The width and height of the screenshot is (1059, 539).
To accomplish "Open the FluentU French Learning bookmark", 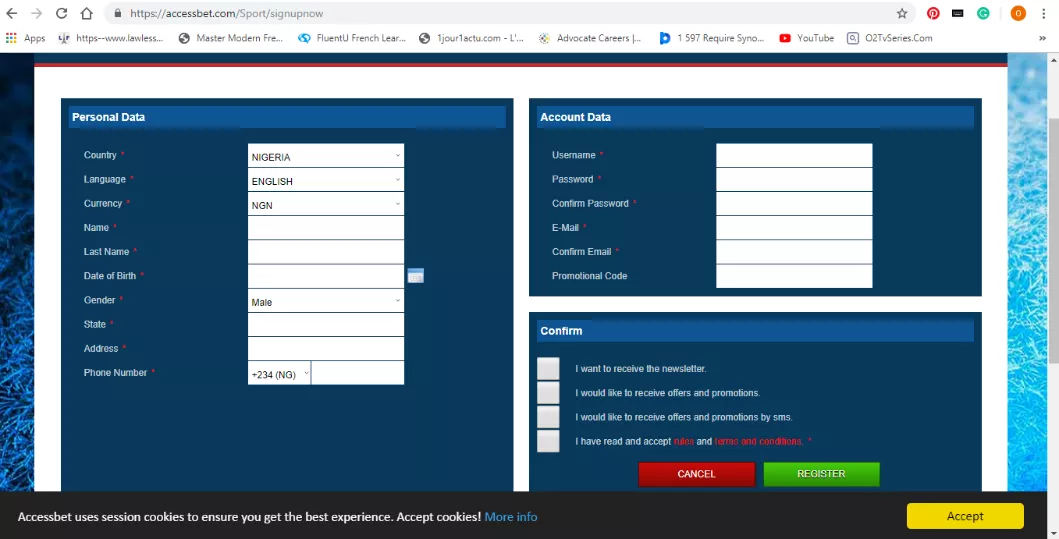I will coord(352,38).
